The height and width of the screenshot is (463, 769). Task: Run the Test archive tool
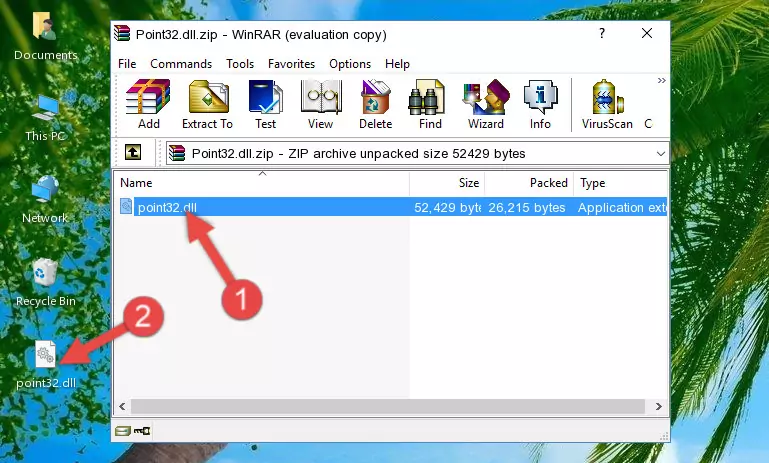point(265,104)
